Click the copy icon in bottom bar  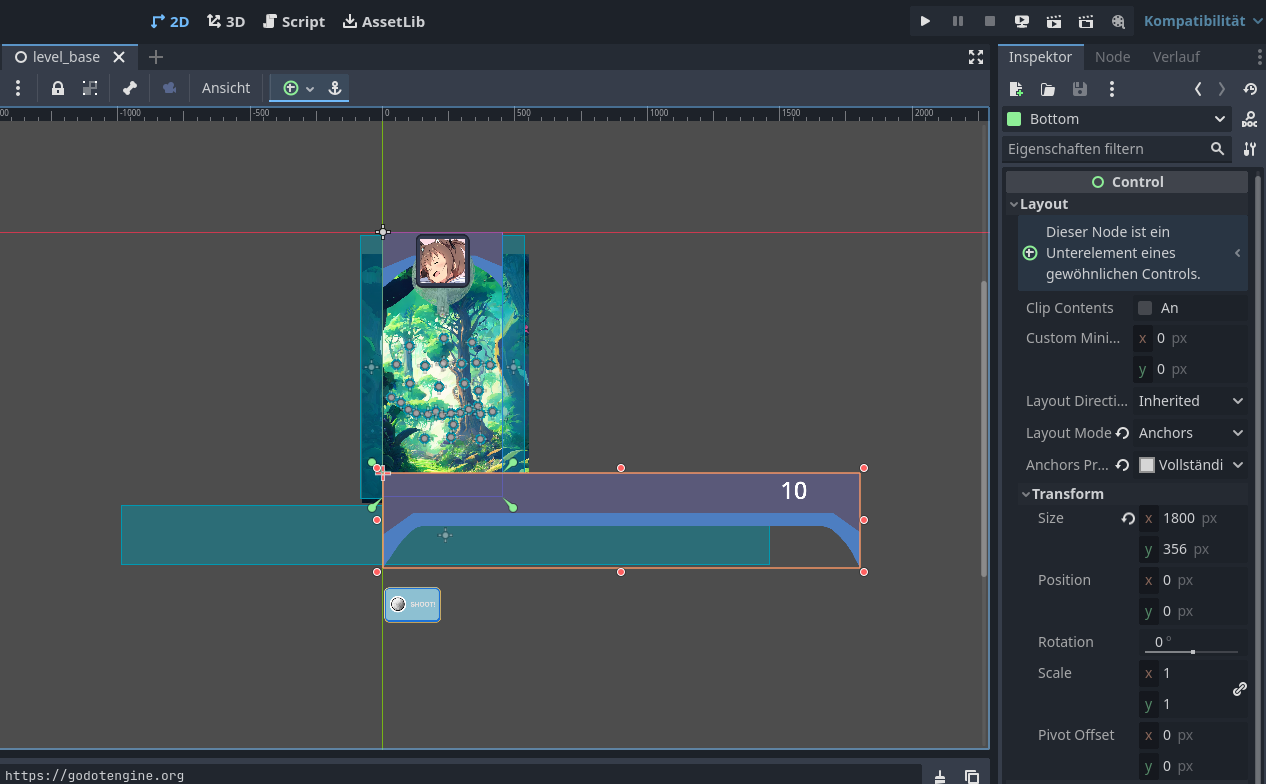pos(972,776)
